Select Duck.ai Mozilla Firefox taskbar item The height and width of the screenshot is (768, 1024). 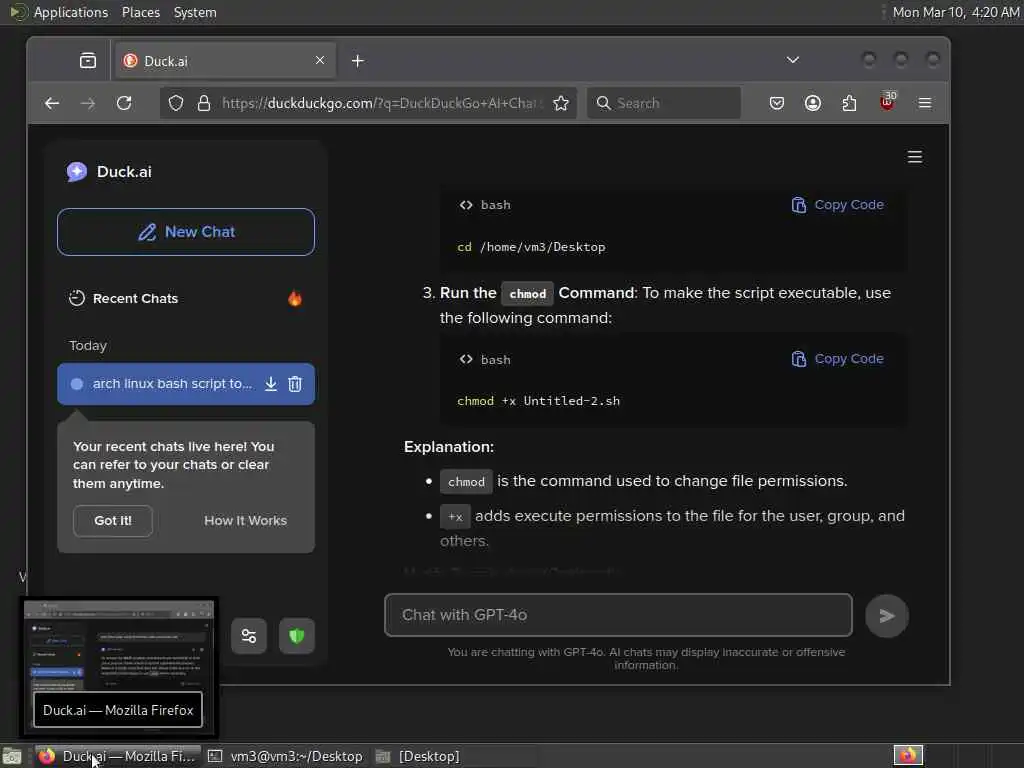pos(118,756)
